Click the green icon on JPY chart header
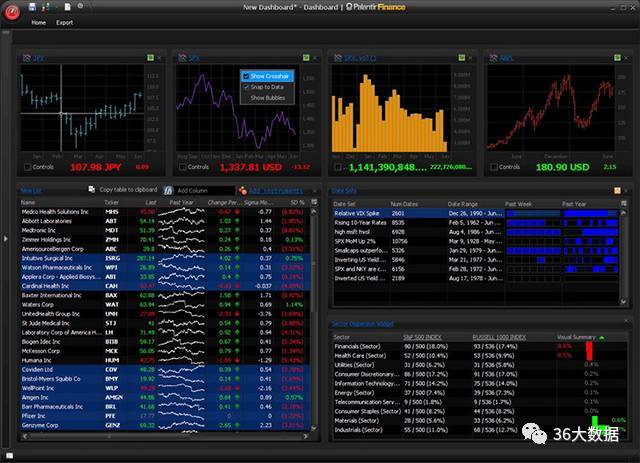This screenshot has width=640, height=463. tap(150, 58)
